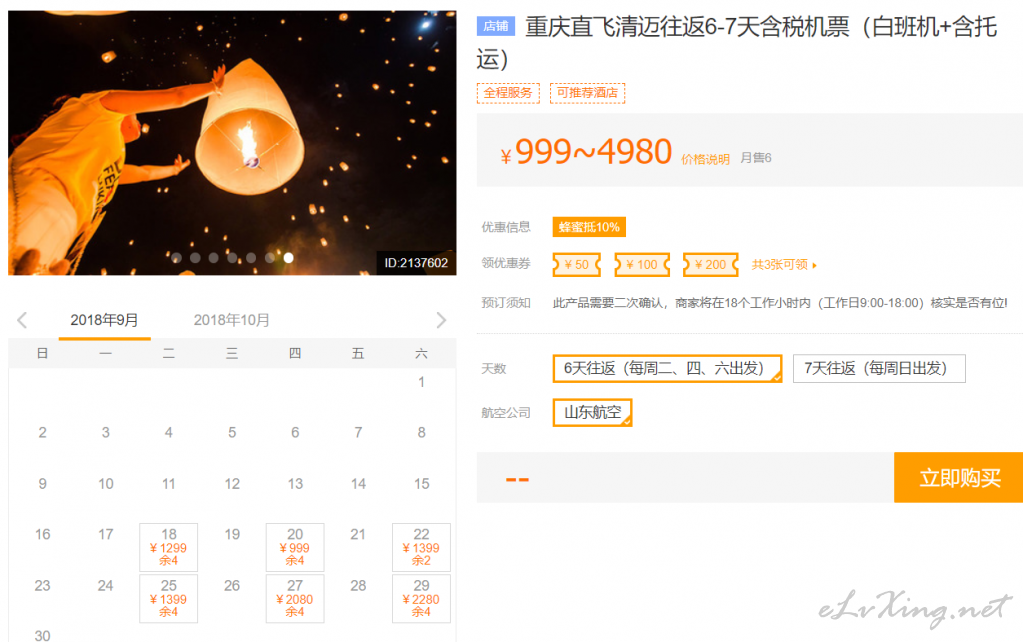Click the 店铺 shop badge
The width and height of the screenshot is (1023, 642).
(x=495, y=27)
